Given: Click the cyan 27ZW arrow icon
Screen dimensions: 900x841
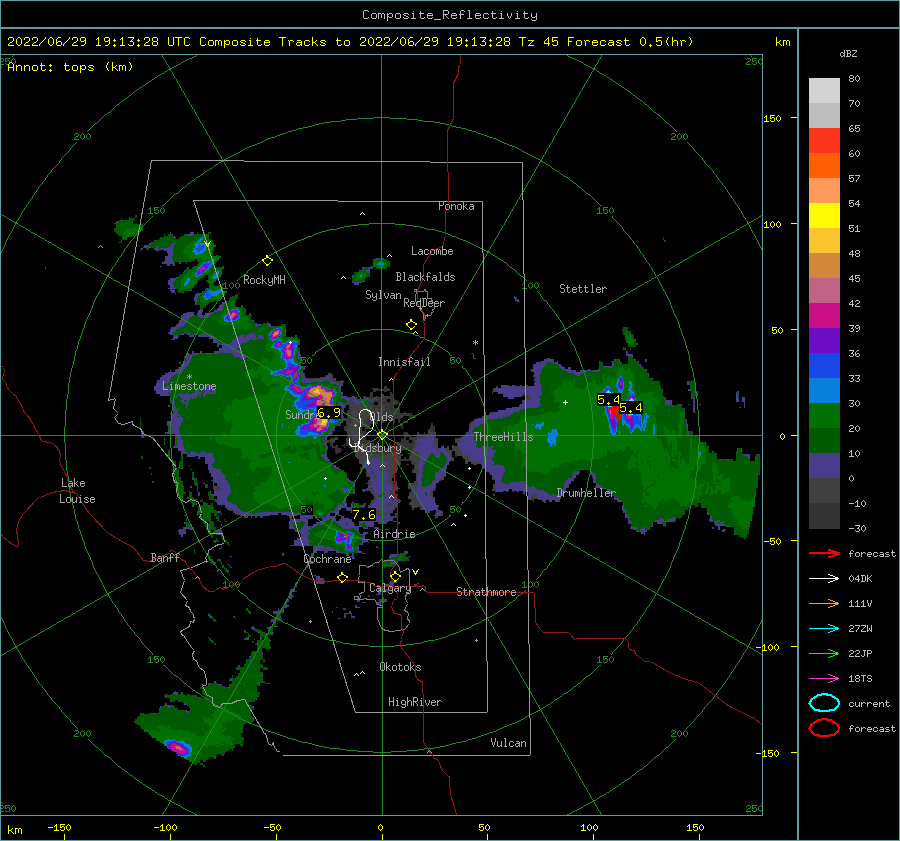Looking at the screenshot, I should coord(824,629).
